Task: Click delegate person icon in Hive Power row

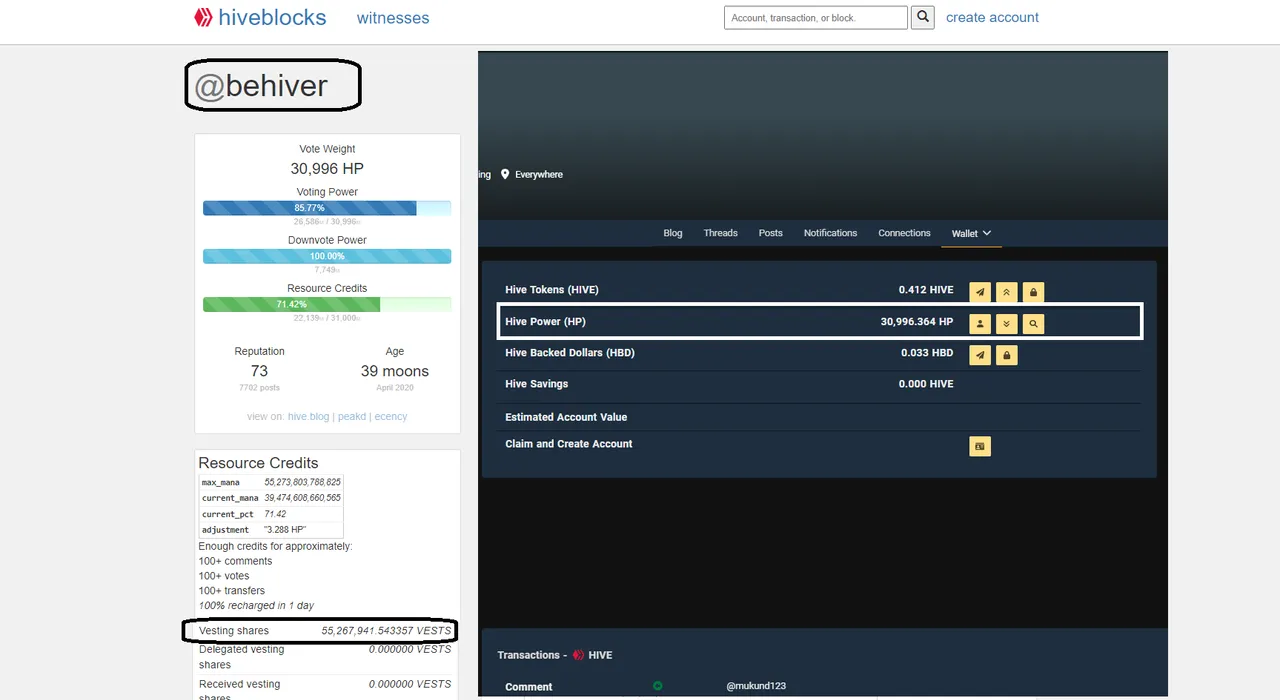Action: click(x=980, y=323)
